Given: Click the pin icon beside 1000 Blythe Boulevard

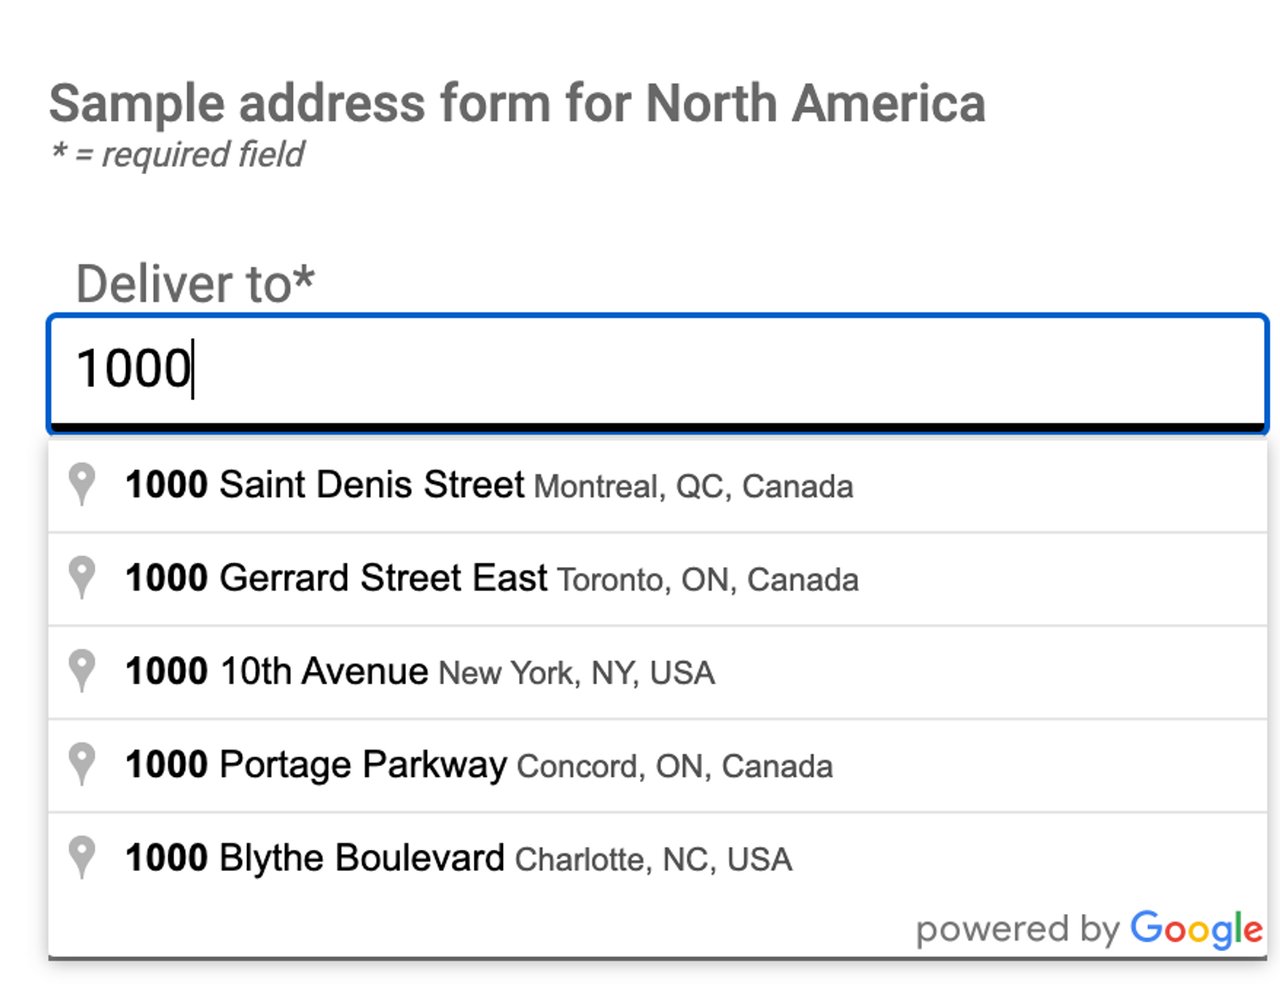Looking at the screenshot, I should point(84,857).
